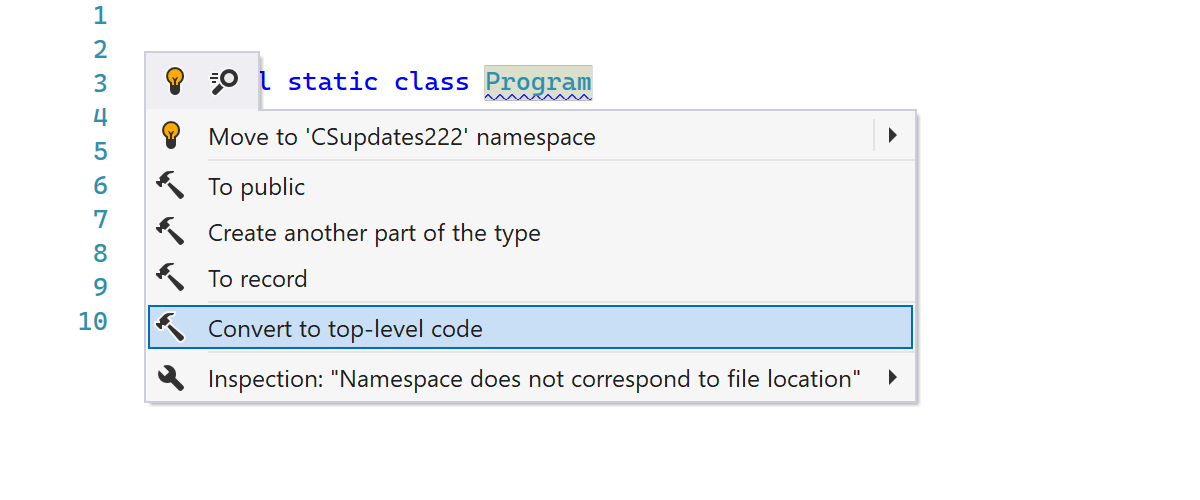Click the lightbulb quick-actions icon in the toolbar
Viewport: 1200px width, 500px height.
pos(175,81)
